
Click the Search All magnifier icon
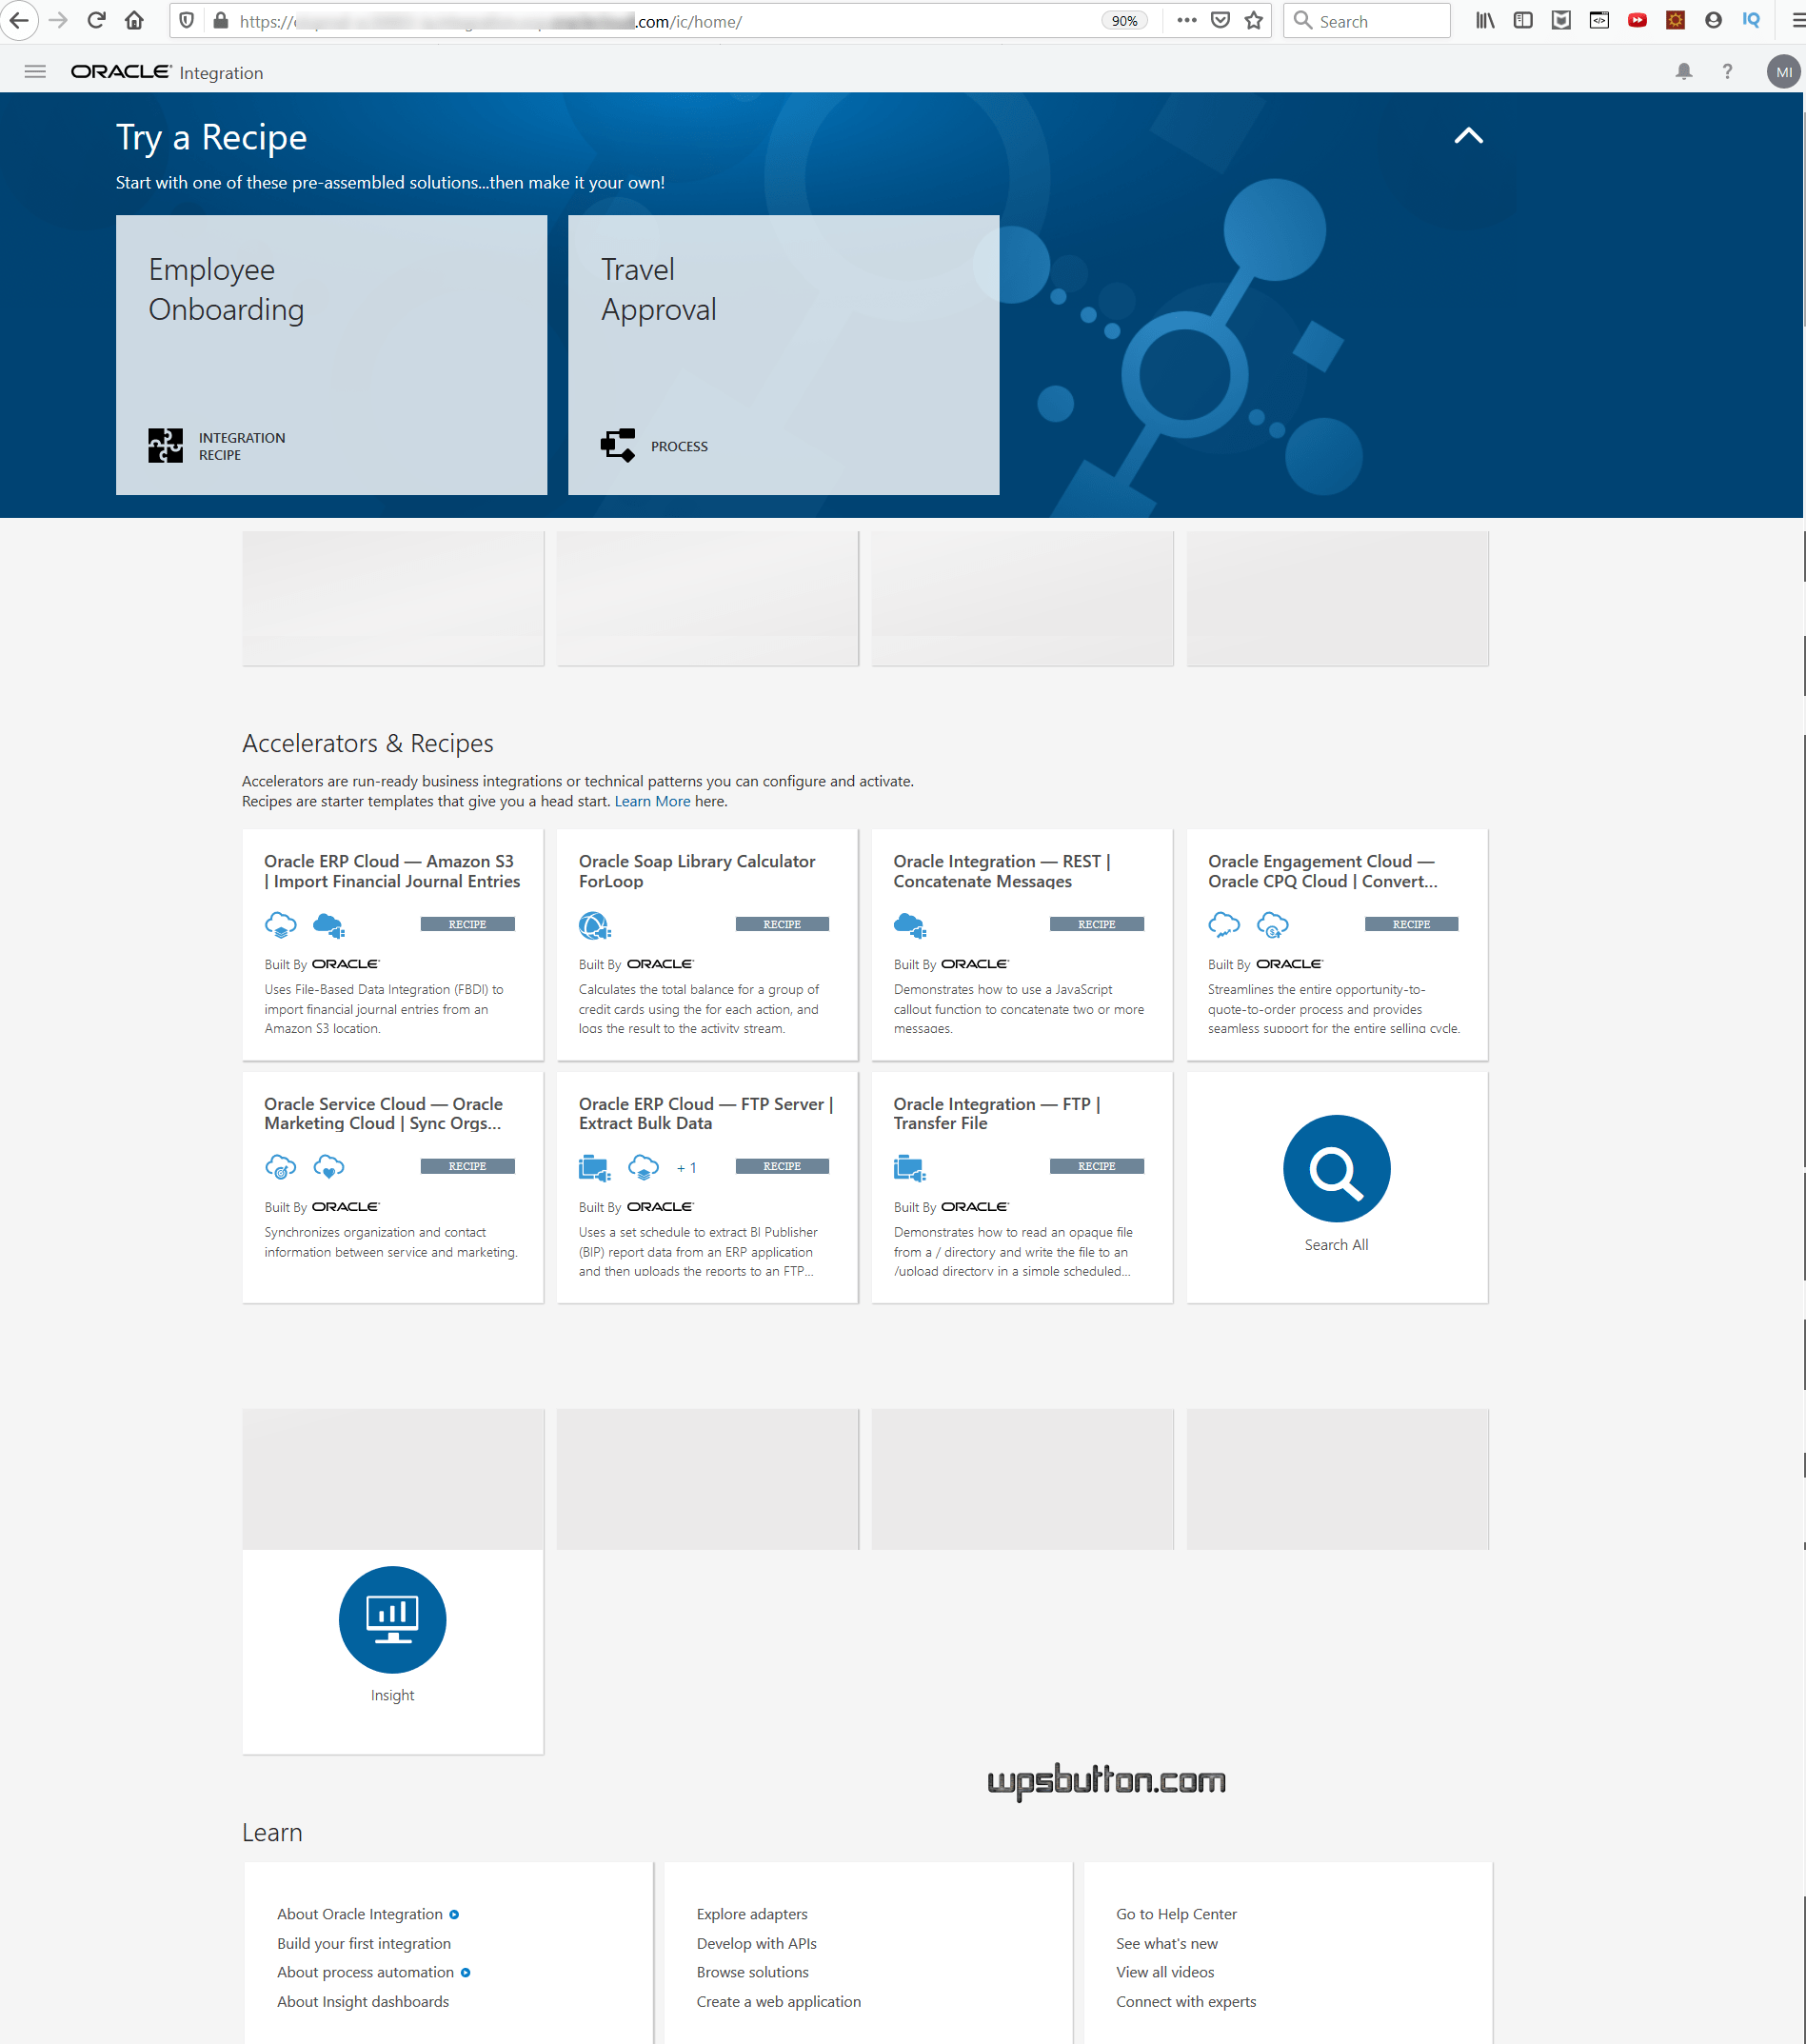tap(1337, 1168)
